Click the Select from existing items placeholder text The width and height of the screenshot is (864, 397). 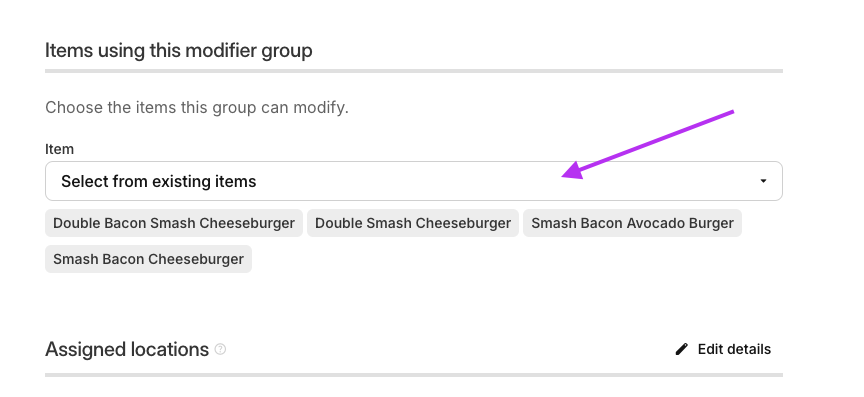pos(159,181)
